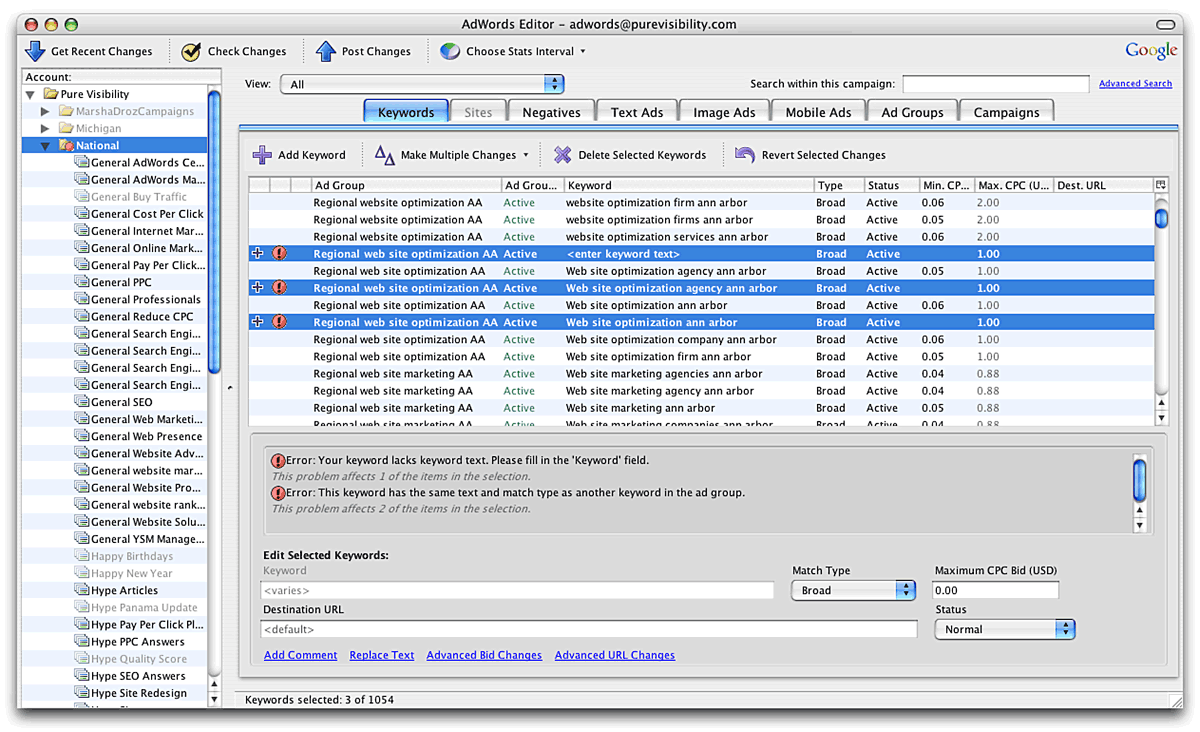Click the Delete Selected Keywords X icon
Viewport: 1200px width, 732px height.
[563, 155]
